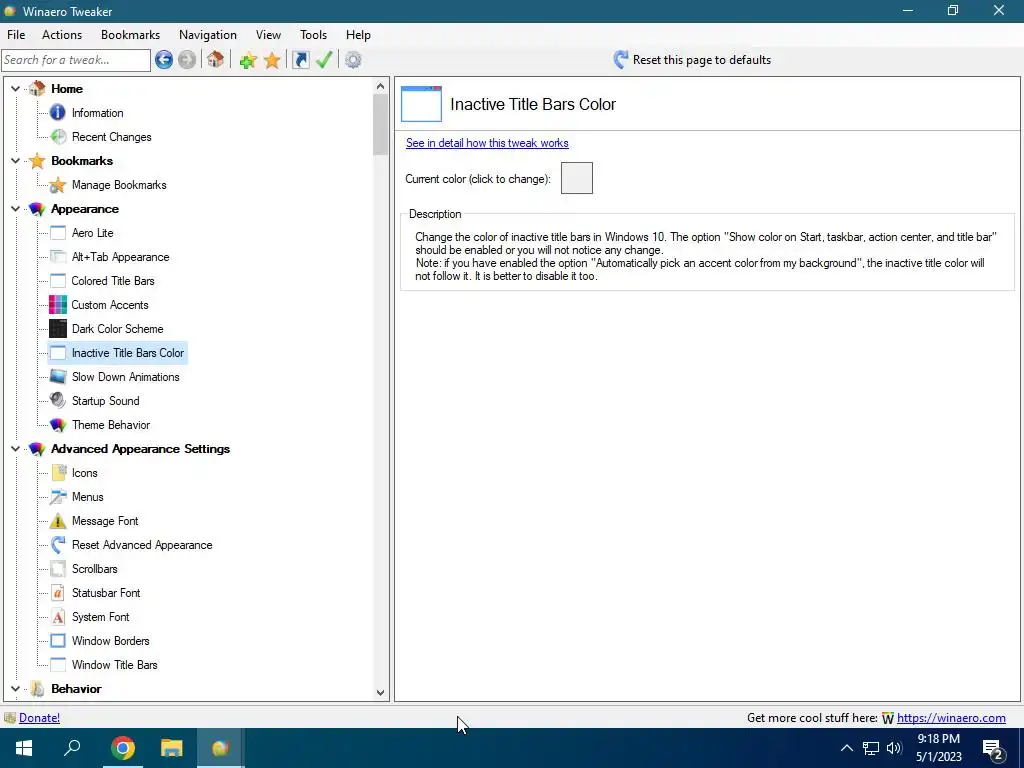This screenshot has height=768, width=1024.
Task: Open taskbar search magnifier
Action: click(x=72, y=747)
